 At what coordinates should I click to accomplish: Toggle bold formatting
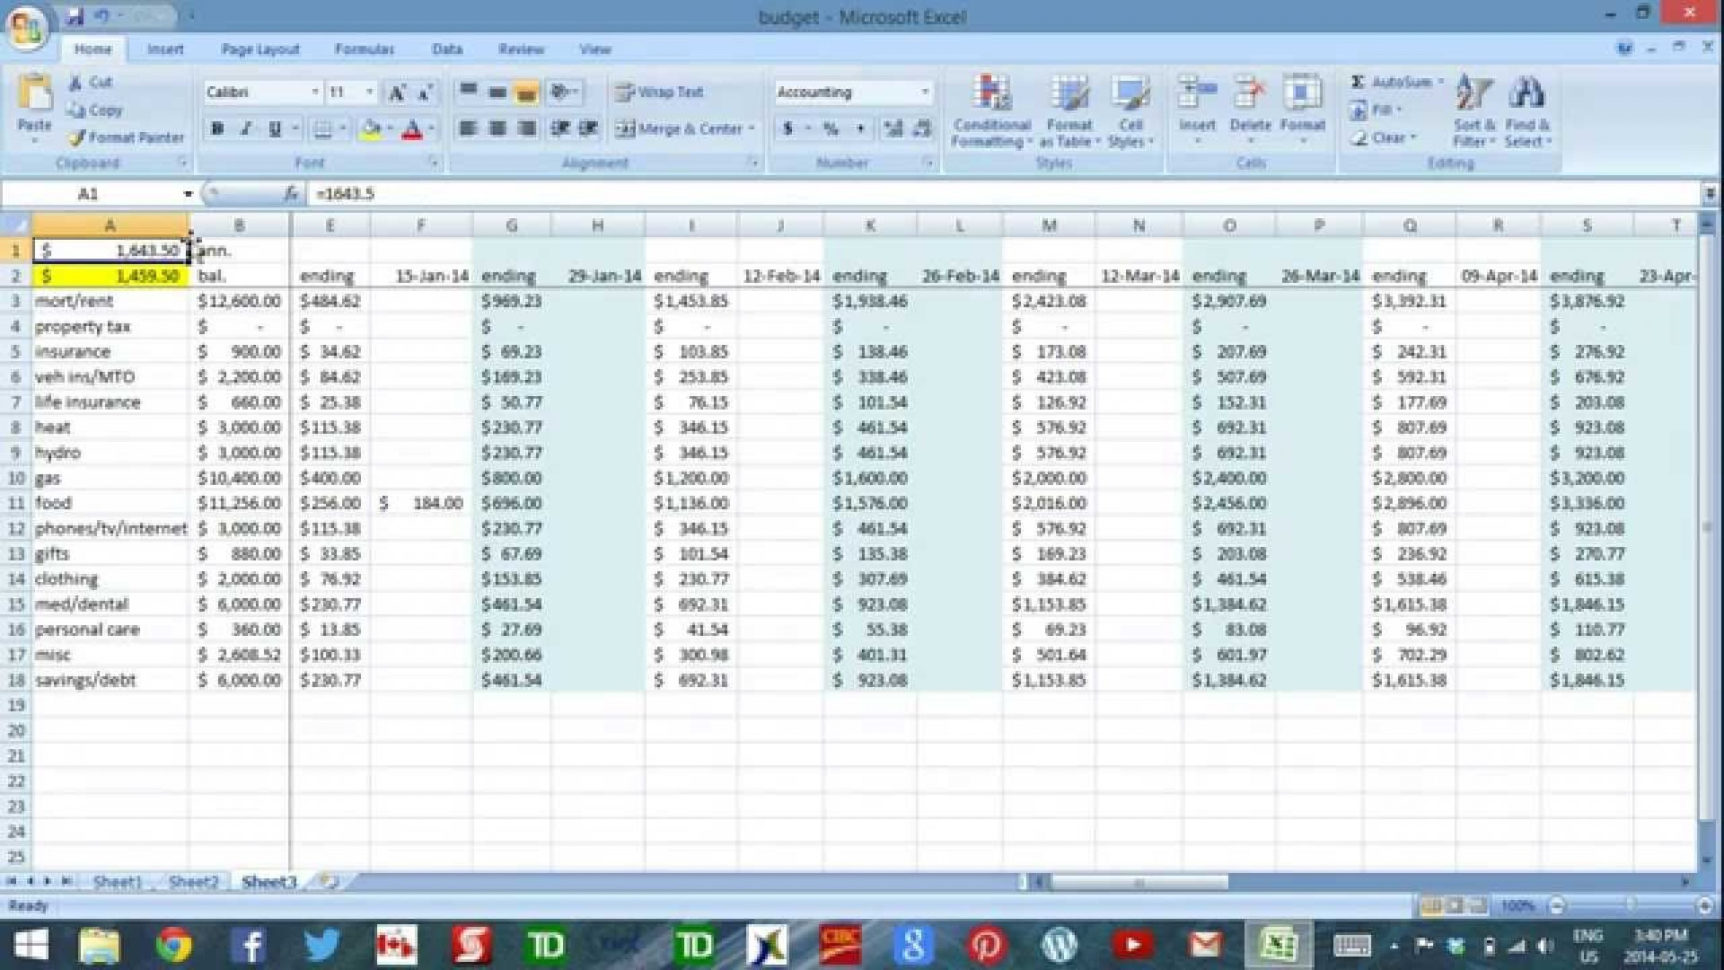(216, 128)
